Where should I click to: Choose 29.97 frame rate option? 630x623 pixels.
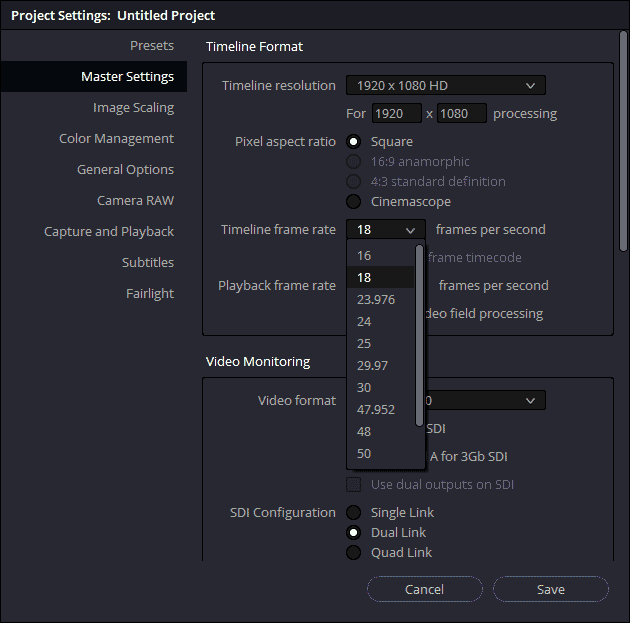[380, 366]
